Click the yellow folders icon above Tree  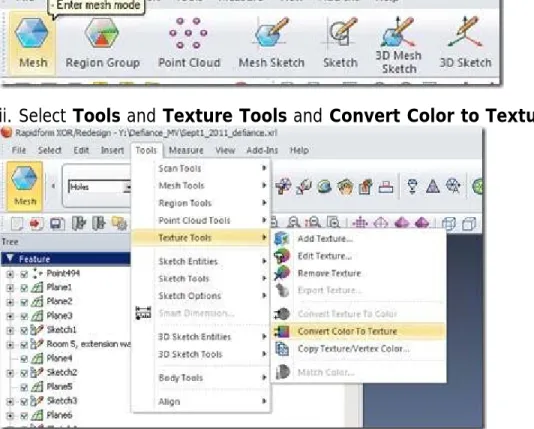tap(119, 223)
